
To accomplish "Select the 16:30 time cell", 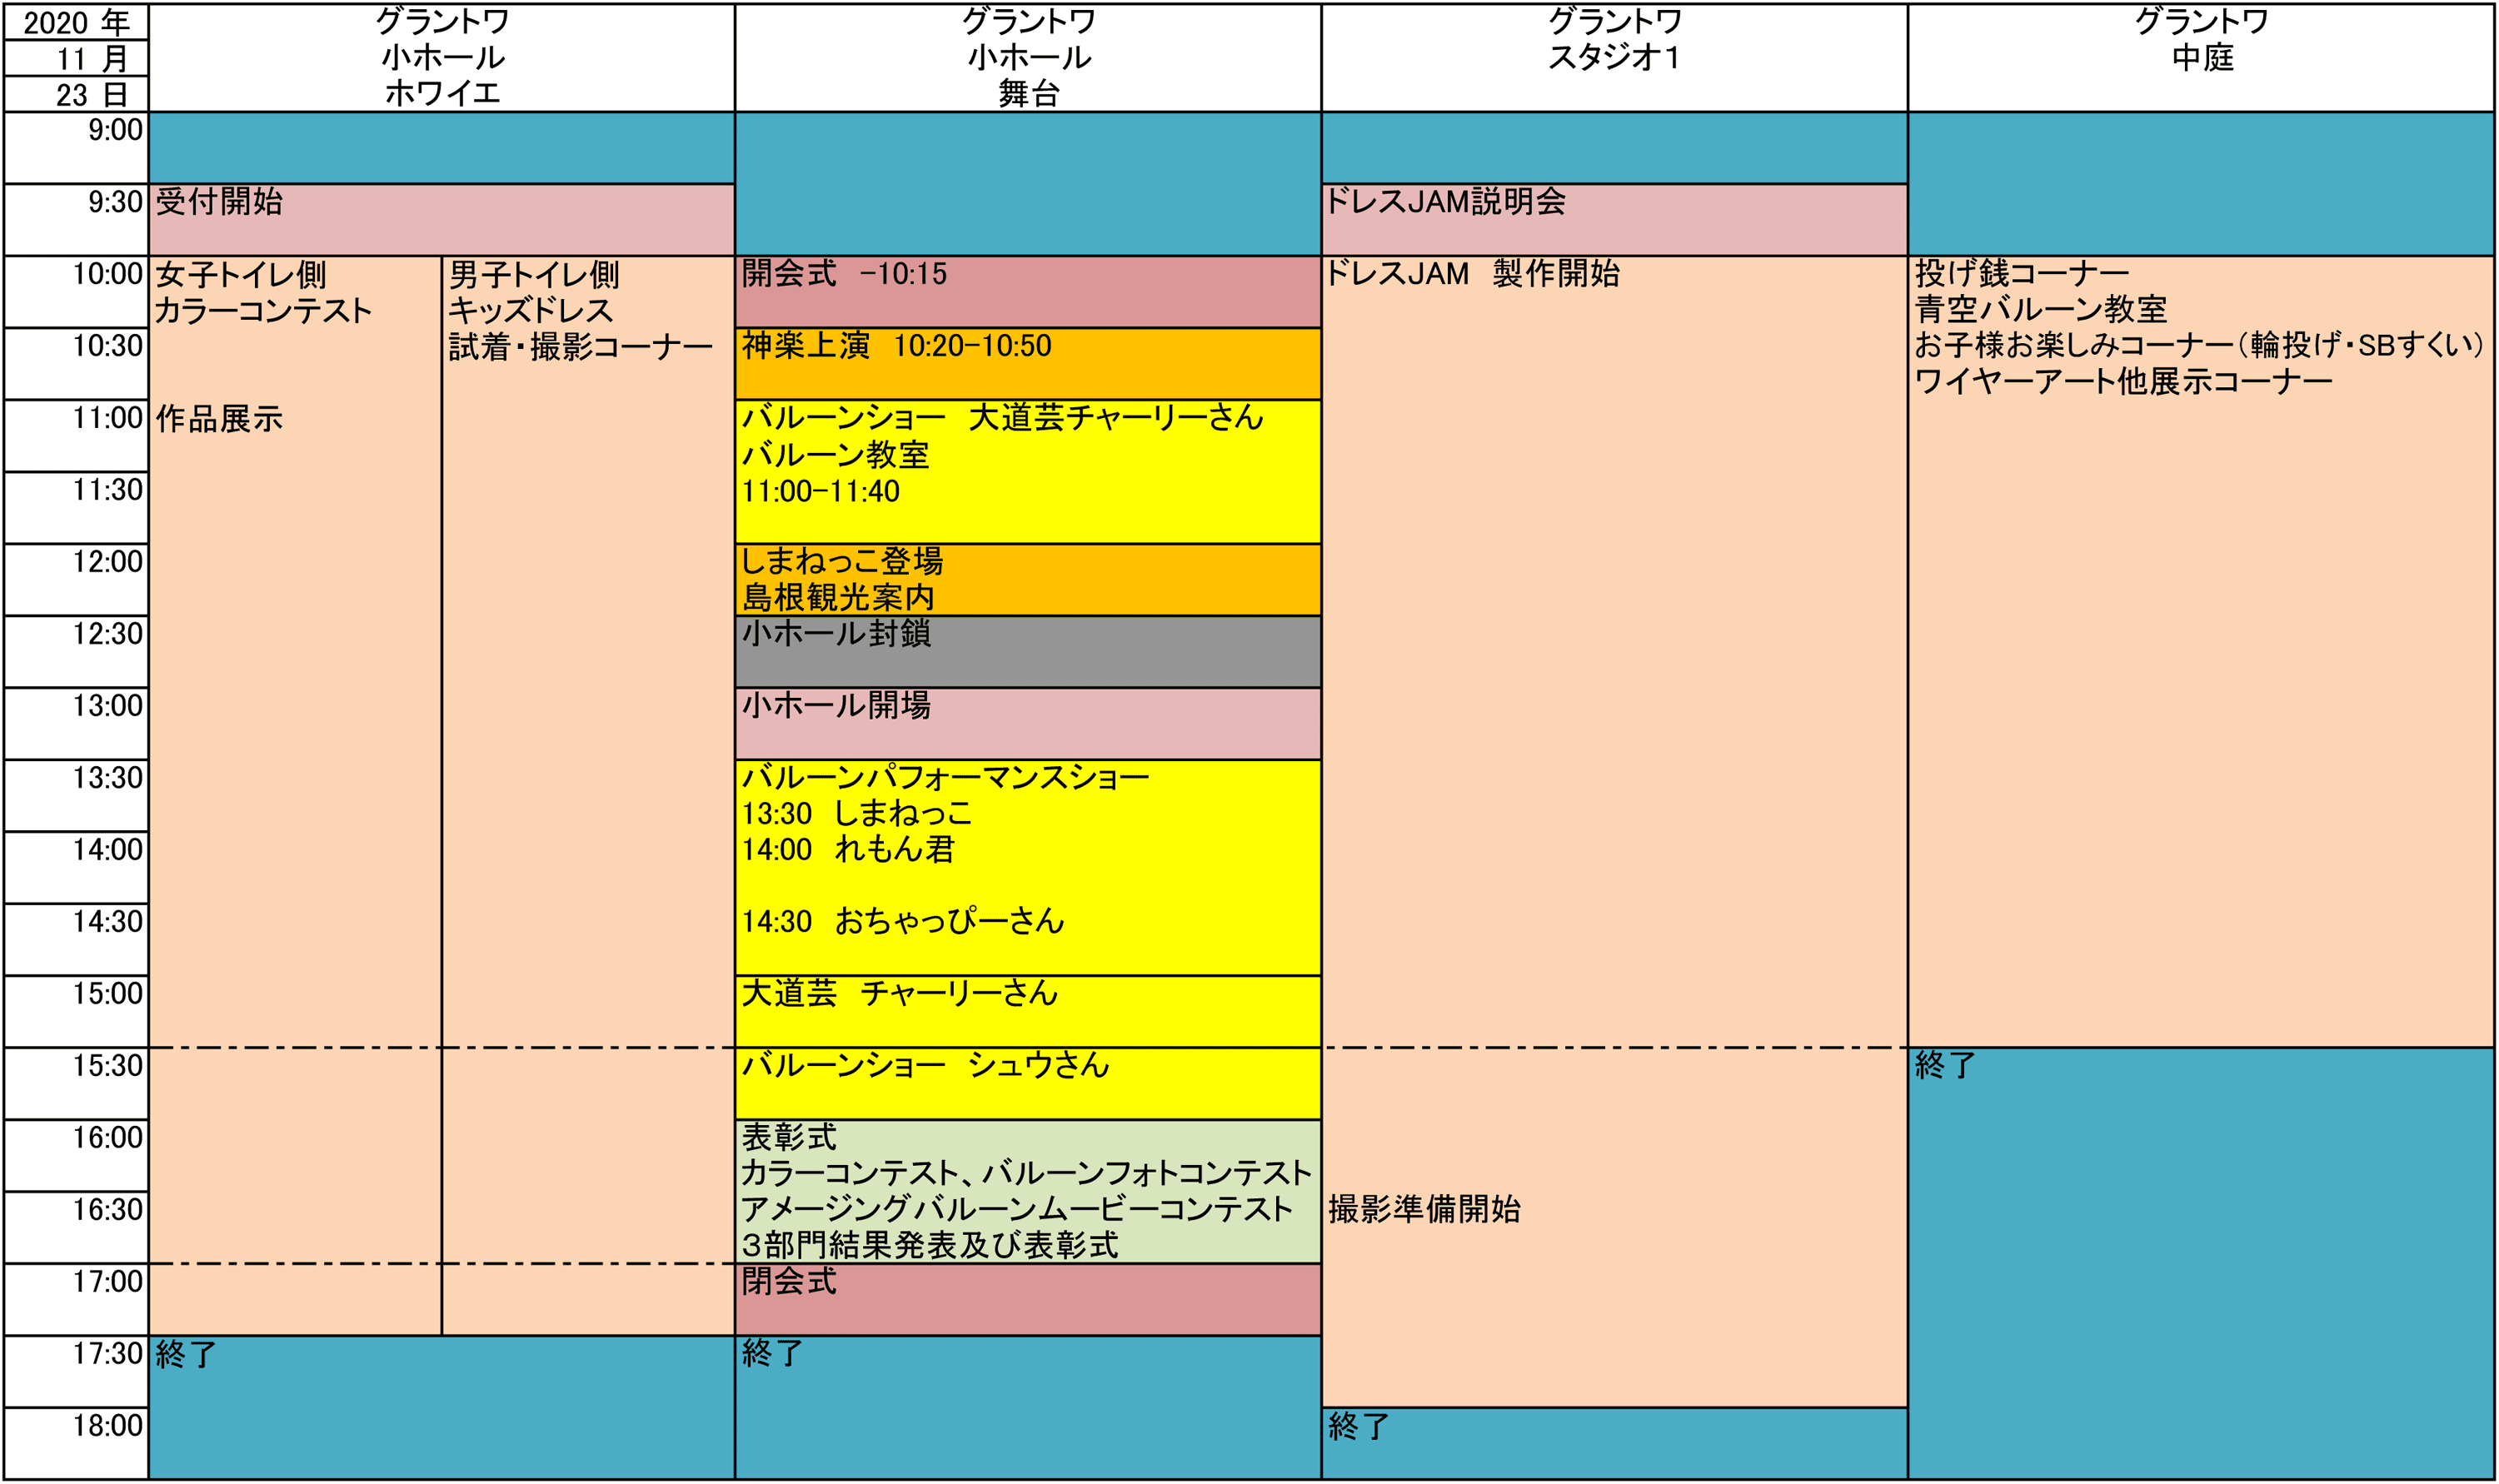I will tap(76, 1228).
